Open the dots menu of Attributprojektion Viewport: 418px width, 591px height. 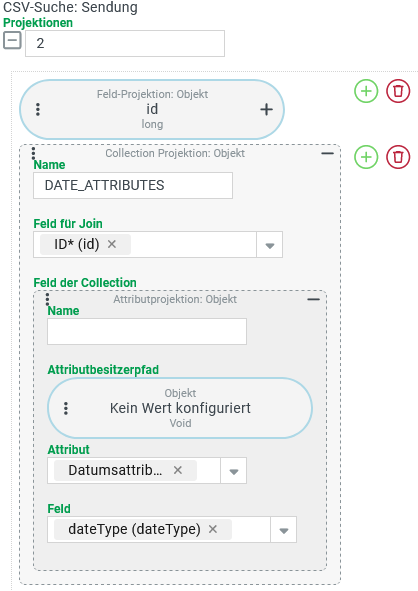pyautogui.click(x=47, y=299)
